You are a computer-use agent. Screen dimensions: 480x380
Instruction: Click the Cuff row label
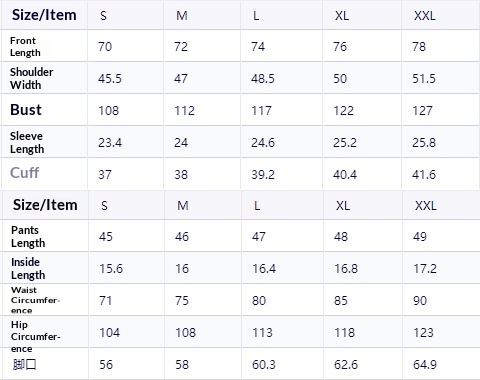coord(25,173)
